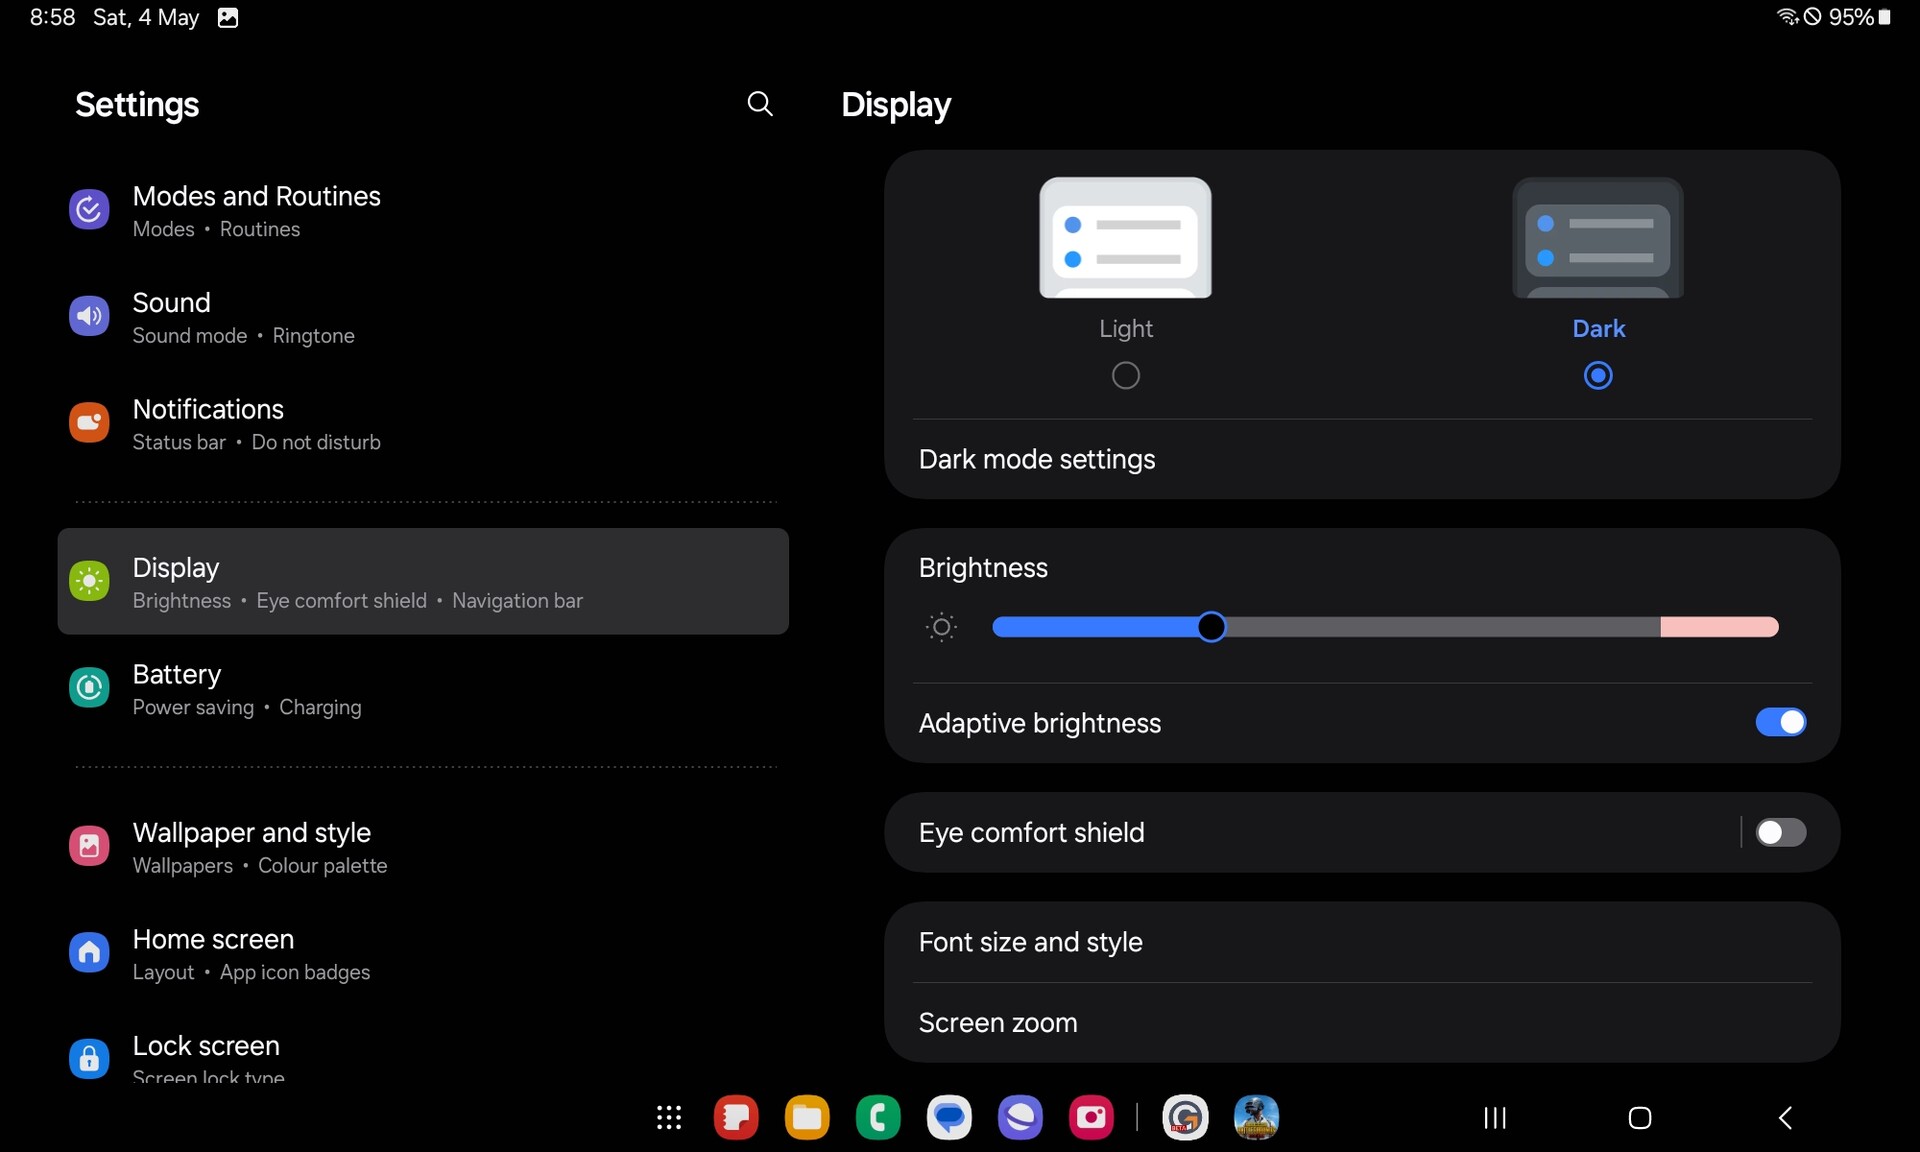1920x1152 pixels.
Task: Select the Dark mode radio button
Action: pos(1598,376)
